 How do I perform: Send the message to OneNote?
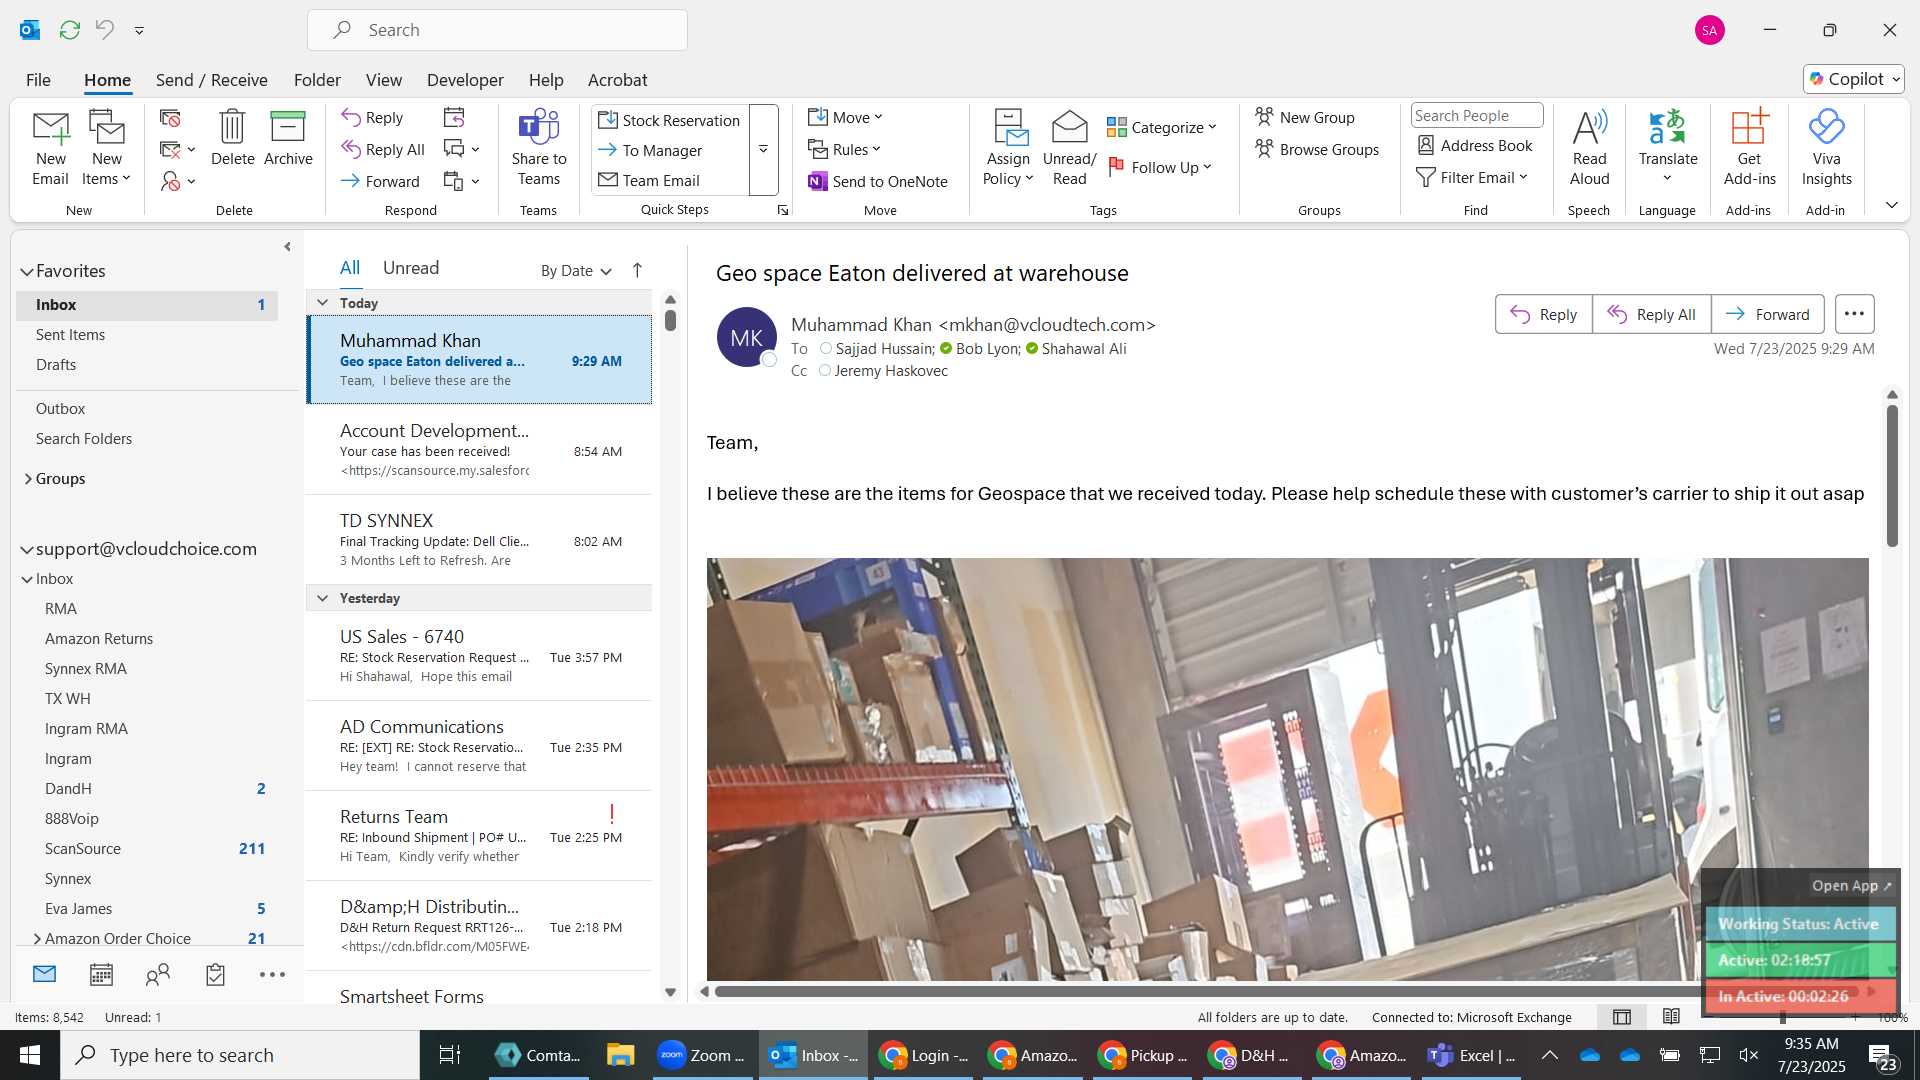click(878, 181)
